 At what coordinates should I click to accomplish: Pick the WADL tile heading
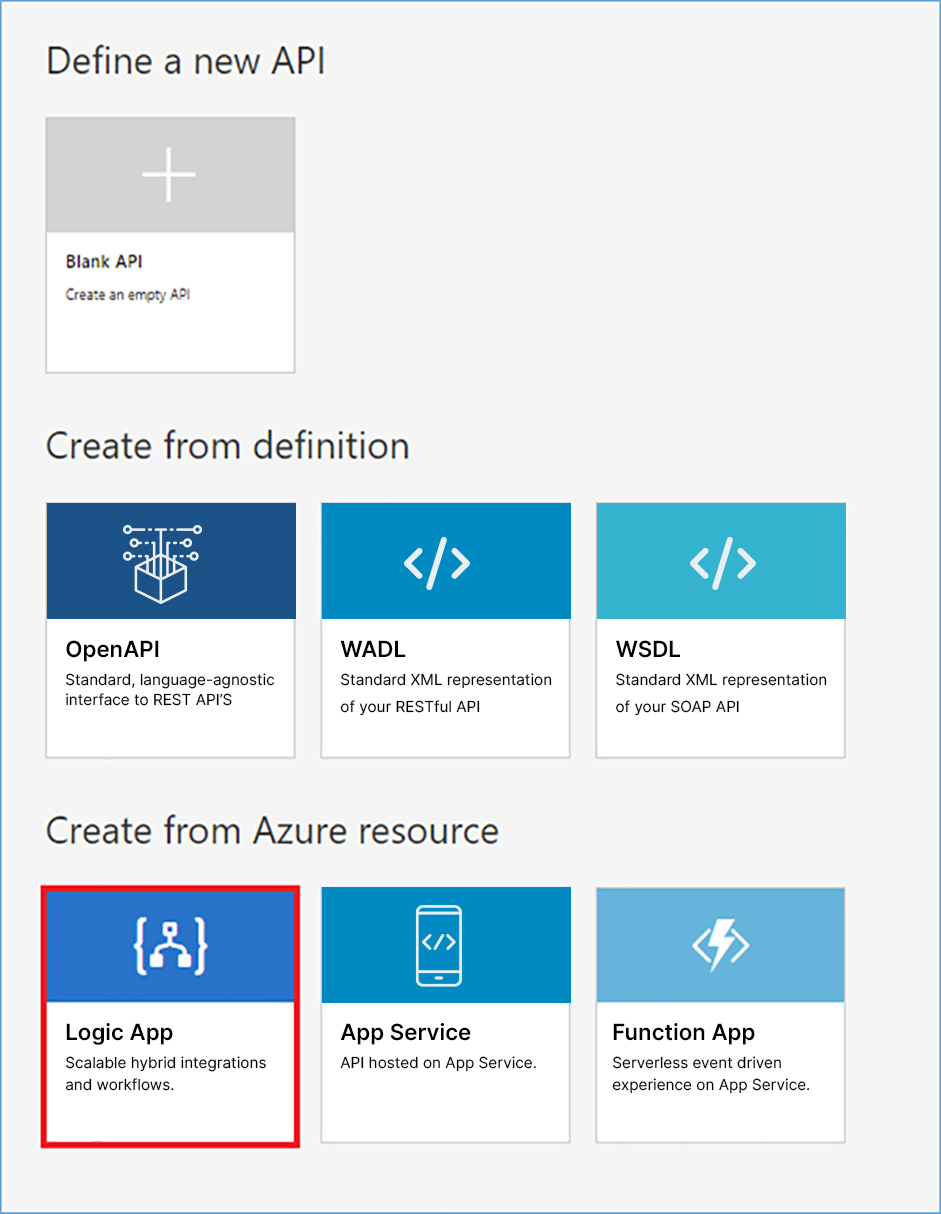pos(373,649)
